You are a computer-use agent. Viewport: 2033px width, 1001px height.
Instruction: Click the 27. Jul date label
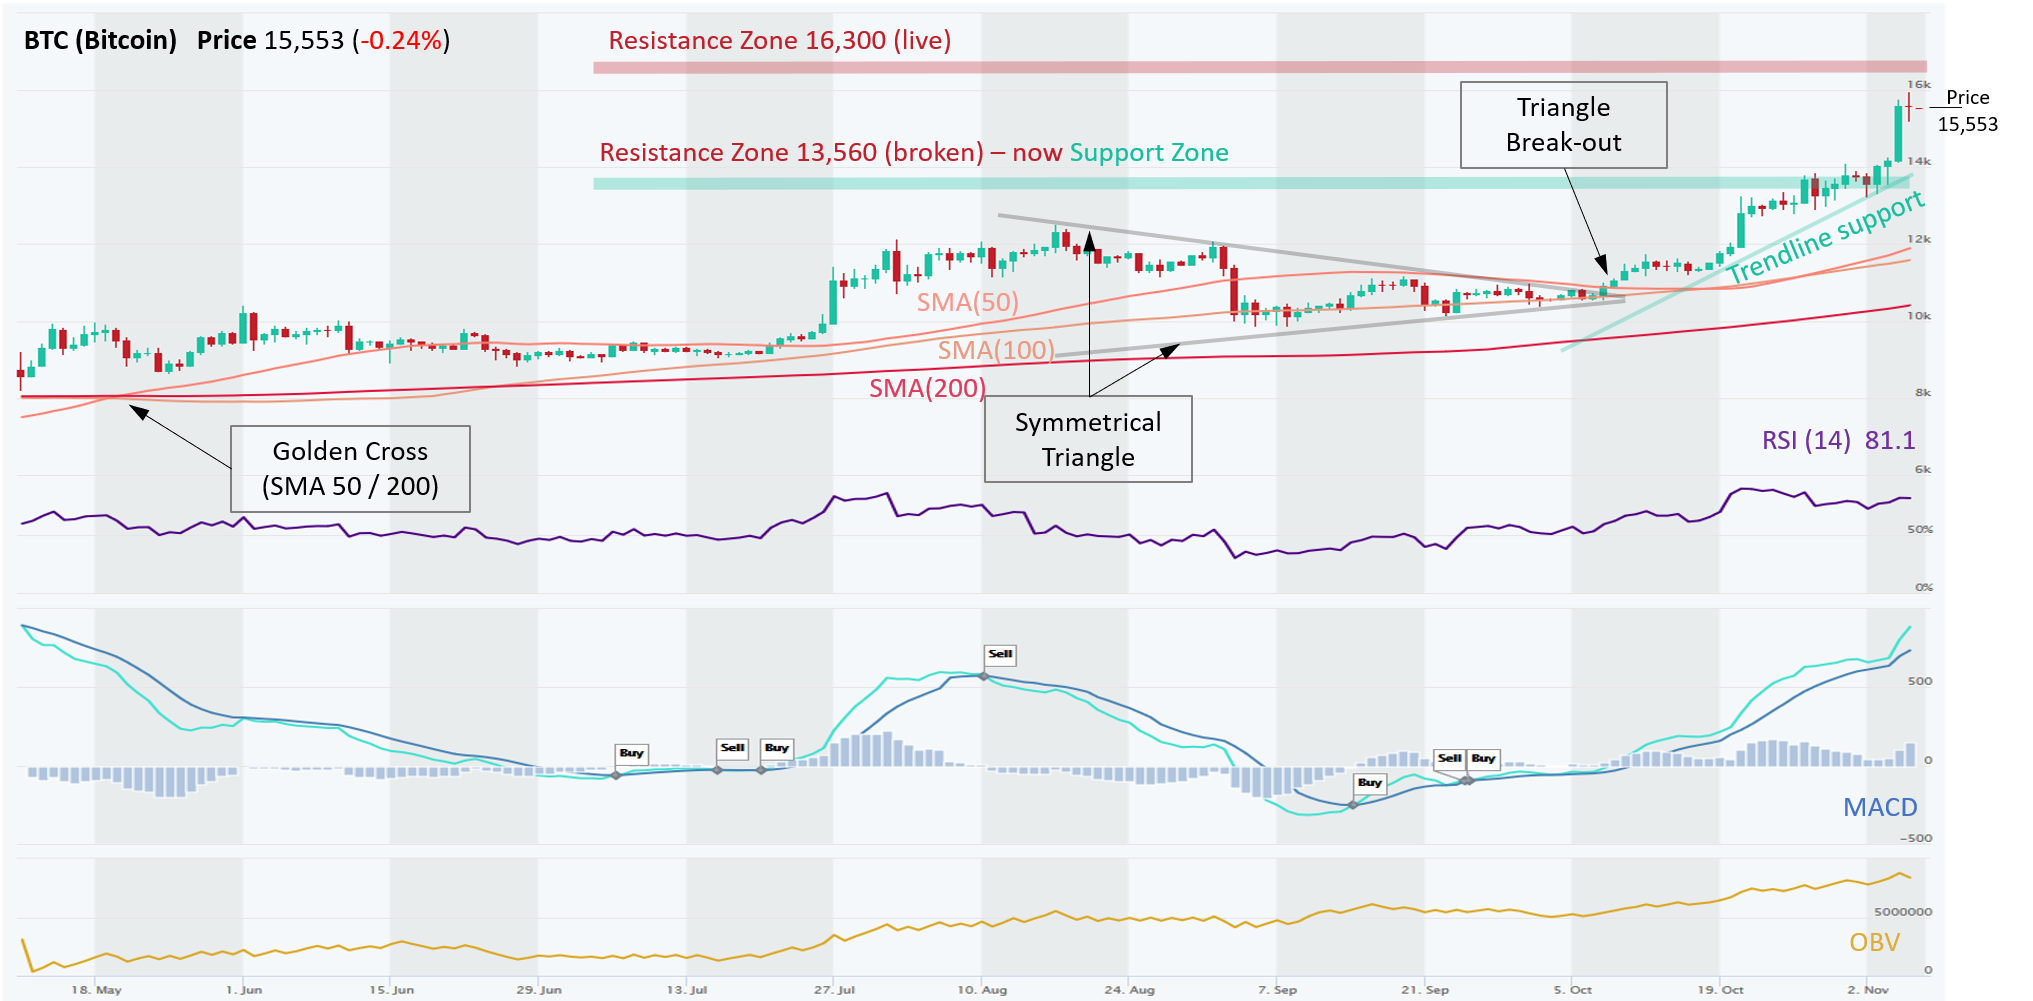[834, 989]
